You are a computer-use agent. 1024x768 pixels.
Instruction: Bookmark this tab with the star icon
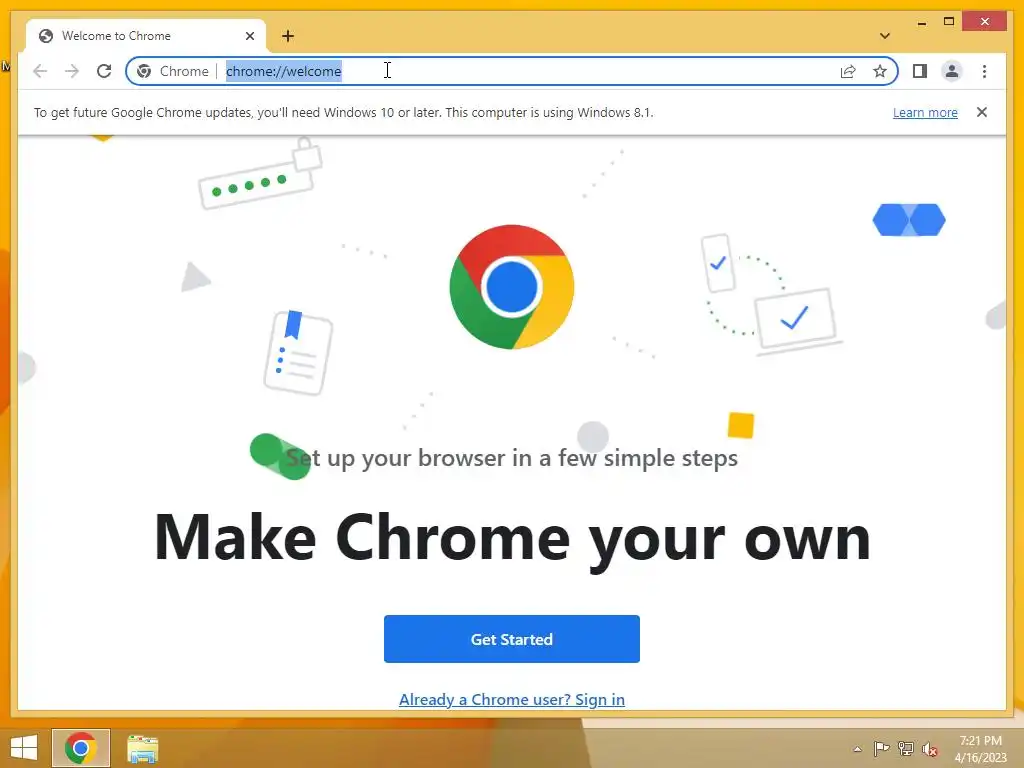coord(880,71)
